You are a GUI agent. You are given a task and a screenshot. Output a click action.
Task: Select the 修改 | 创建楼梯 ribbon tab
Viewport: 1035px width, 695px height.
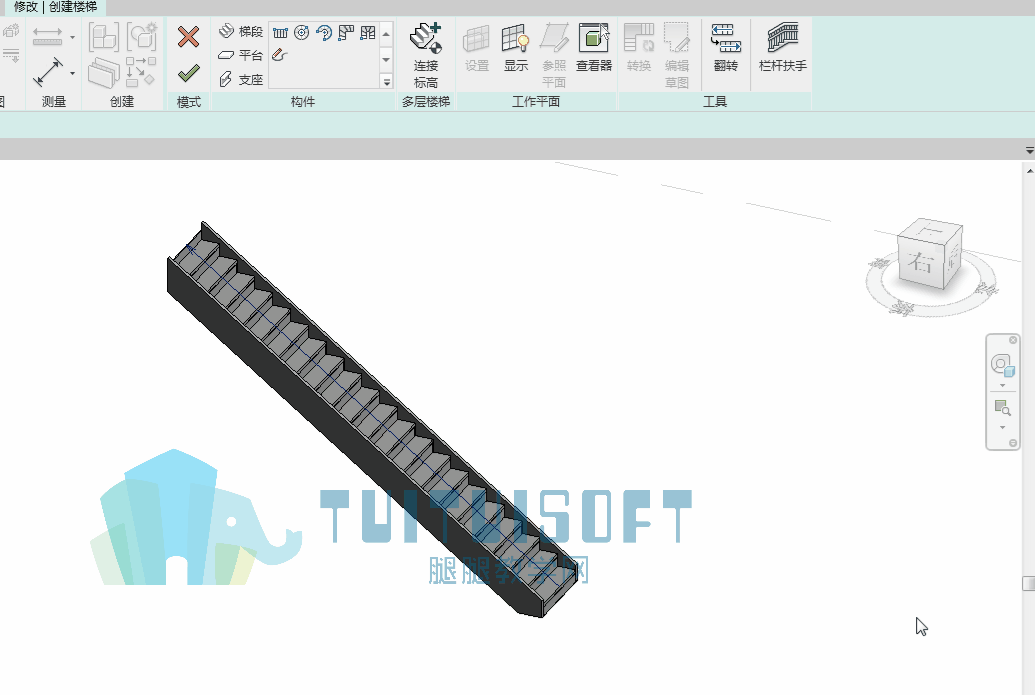coord(55,7)
